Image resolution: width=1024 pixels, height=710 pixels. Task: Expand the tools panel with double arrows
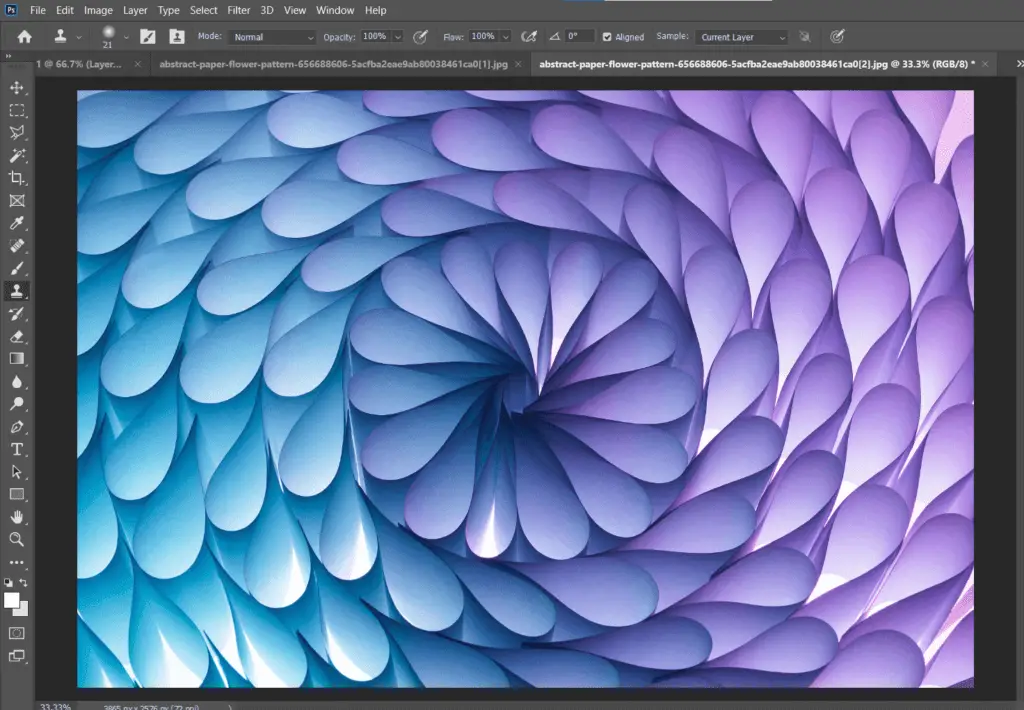pos(8,57)
